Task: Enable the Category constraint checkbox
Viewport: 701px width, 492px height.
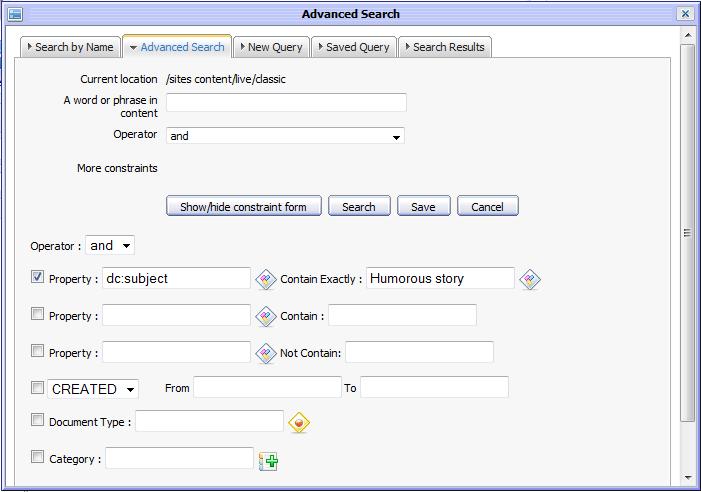Action: pyautogui.click(x=38, y=457)
